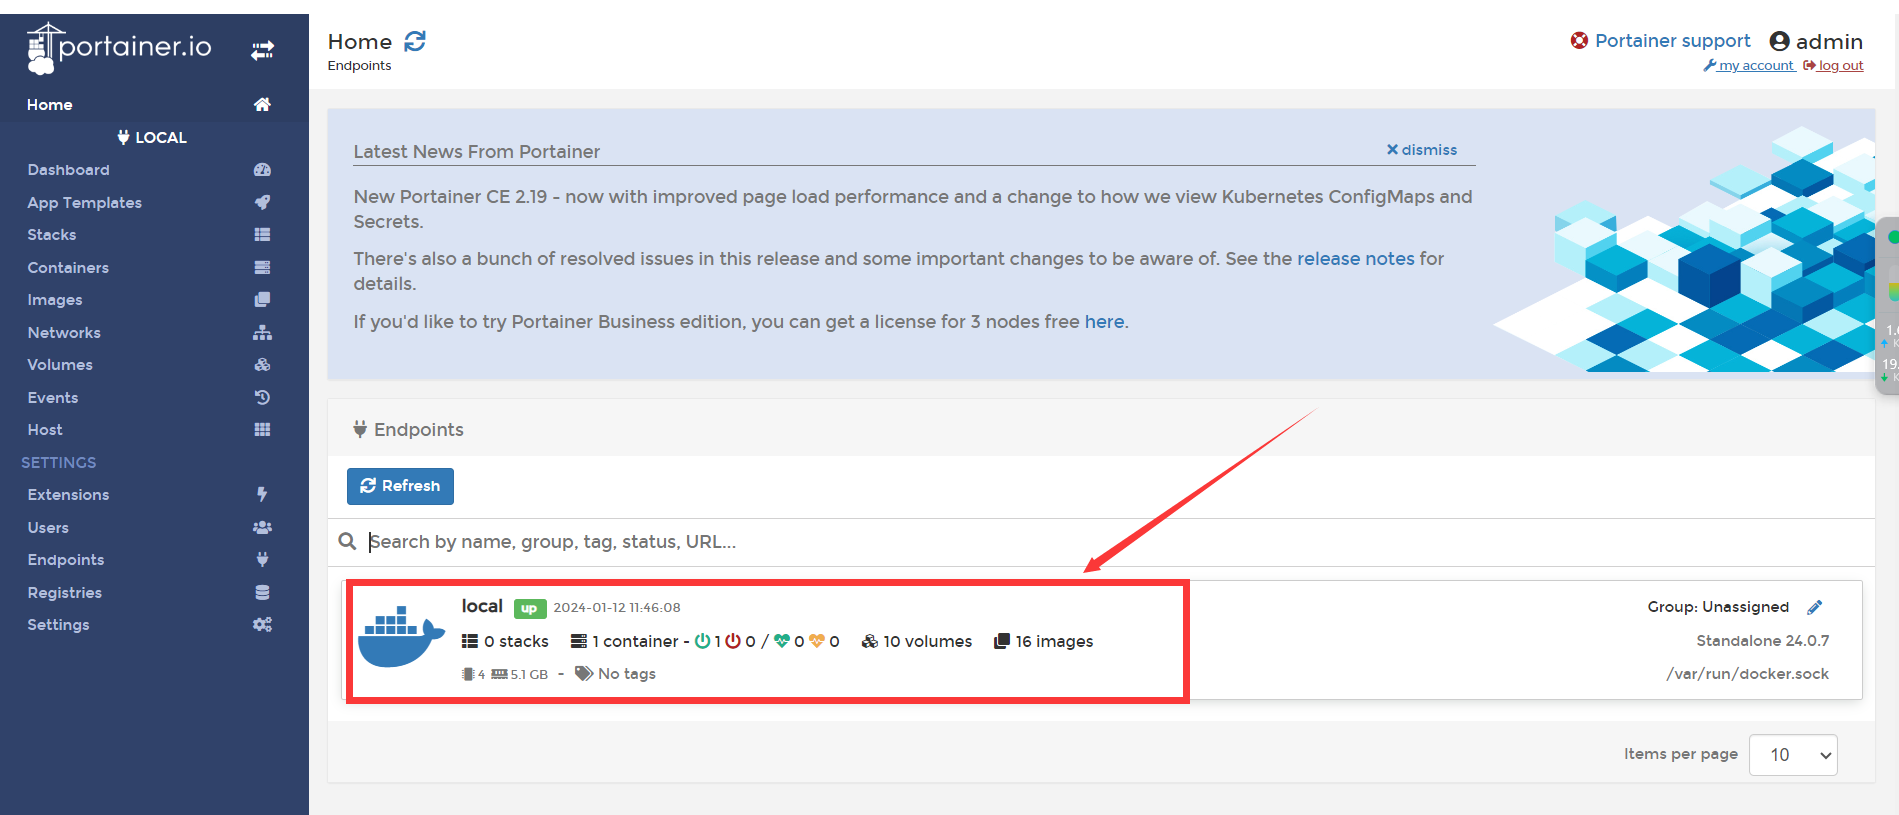The image size is (1899, 815).
Task: Click the Home house icon in sidebar
Action: [262, 104]
